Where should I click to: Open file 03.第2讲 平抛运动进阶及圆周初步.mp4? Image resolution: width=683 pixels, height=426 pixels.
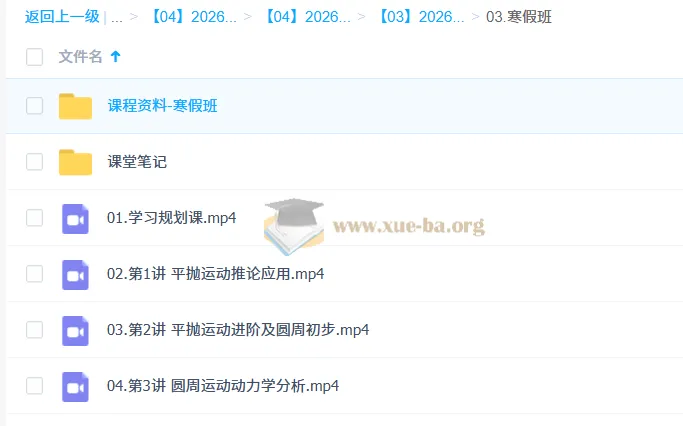coord(238,330)
